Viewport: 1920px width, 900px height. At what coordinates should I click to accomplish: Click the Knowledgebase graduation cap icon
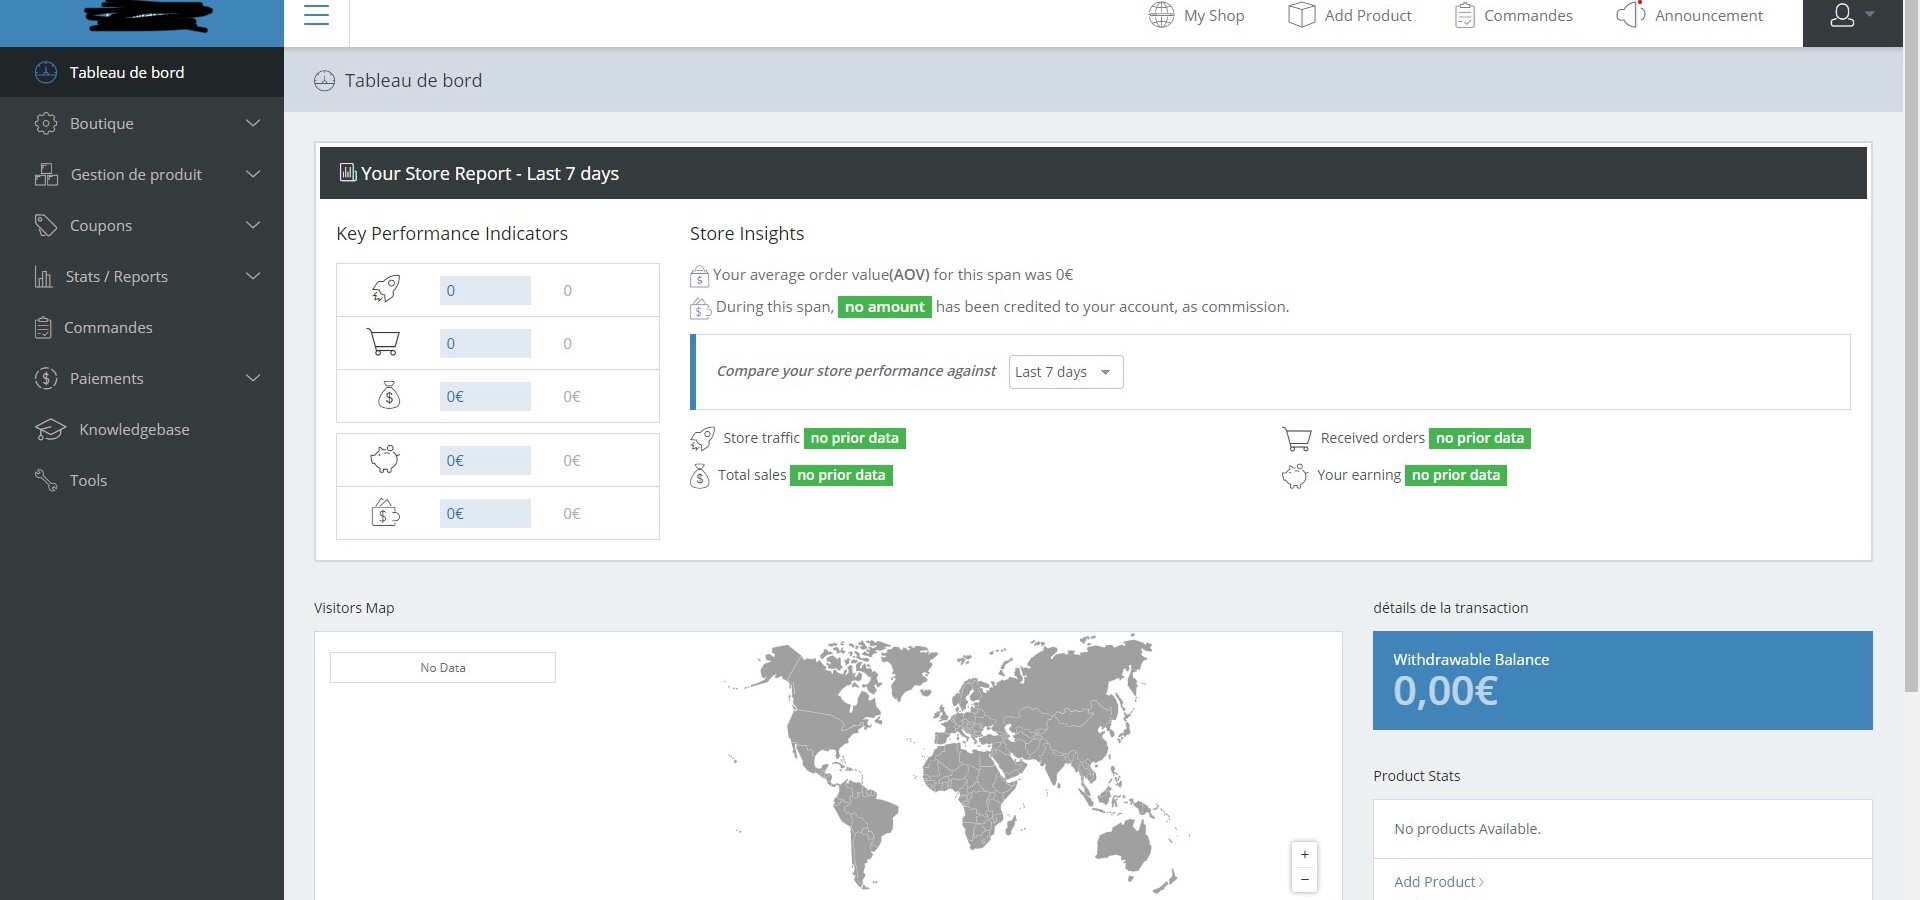coord(50,429)
